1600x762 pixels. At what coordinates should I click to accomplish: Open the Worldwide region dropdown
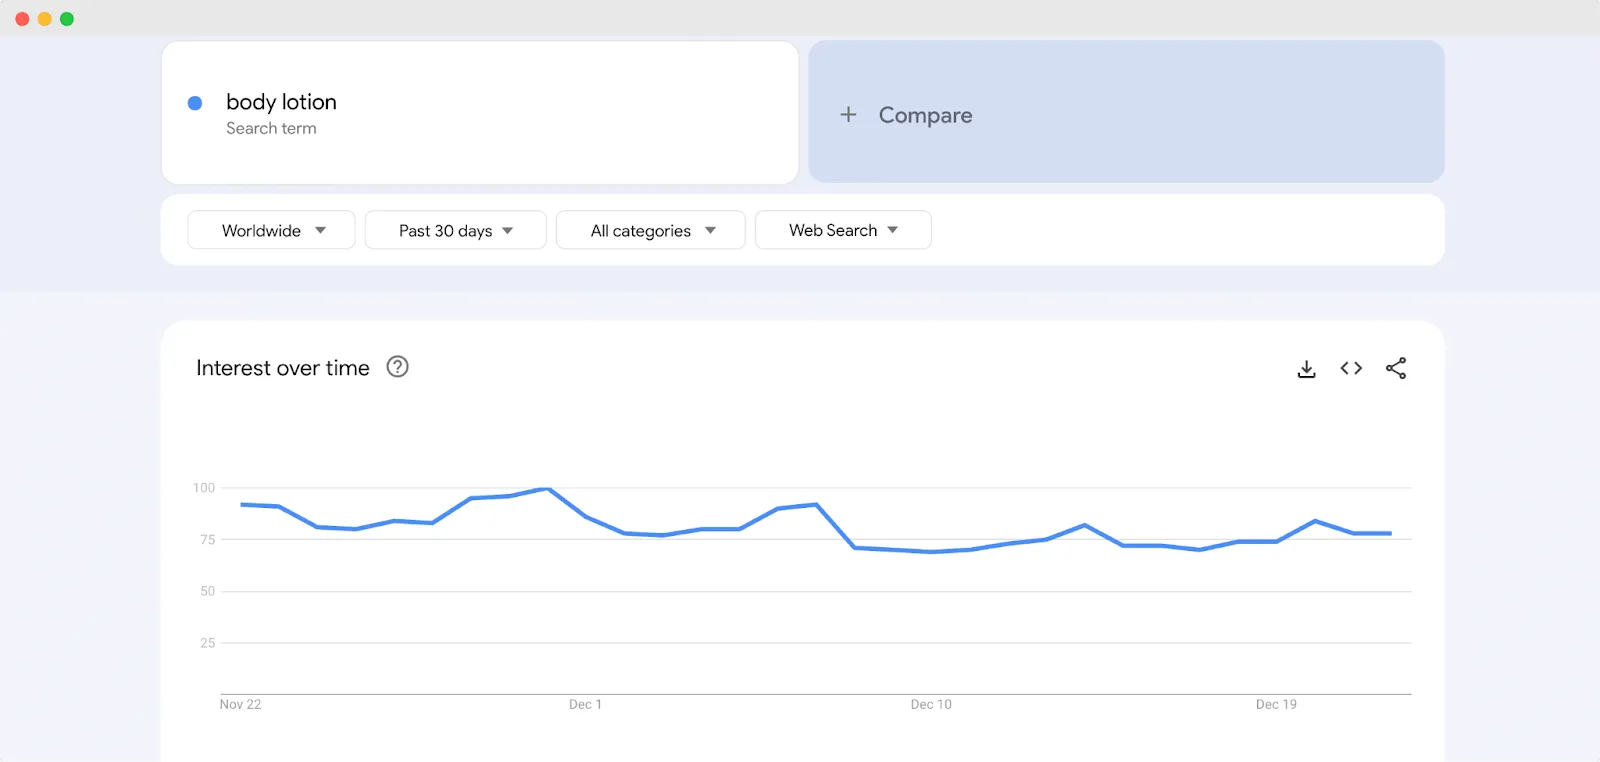point(271,230)
